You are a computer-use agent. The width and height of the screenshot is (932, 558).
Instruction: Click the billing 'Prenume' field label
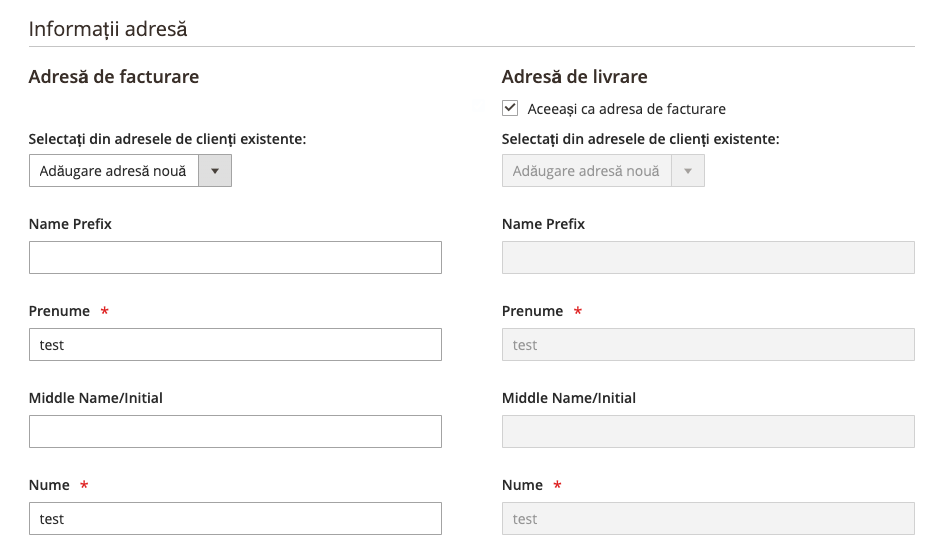(59, 311)
